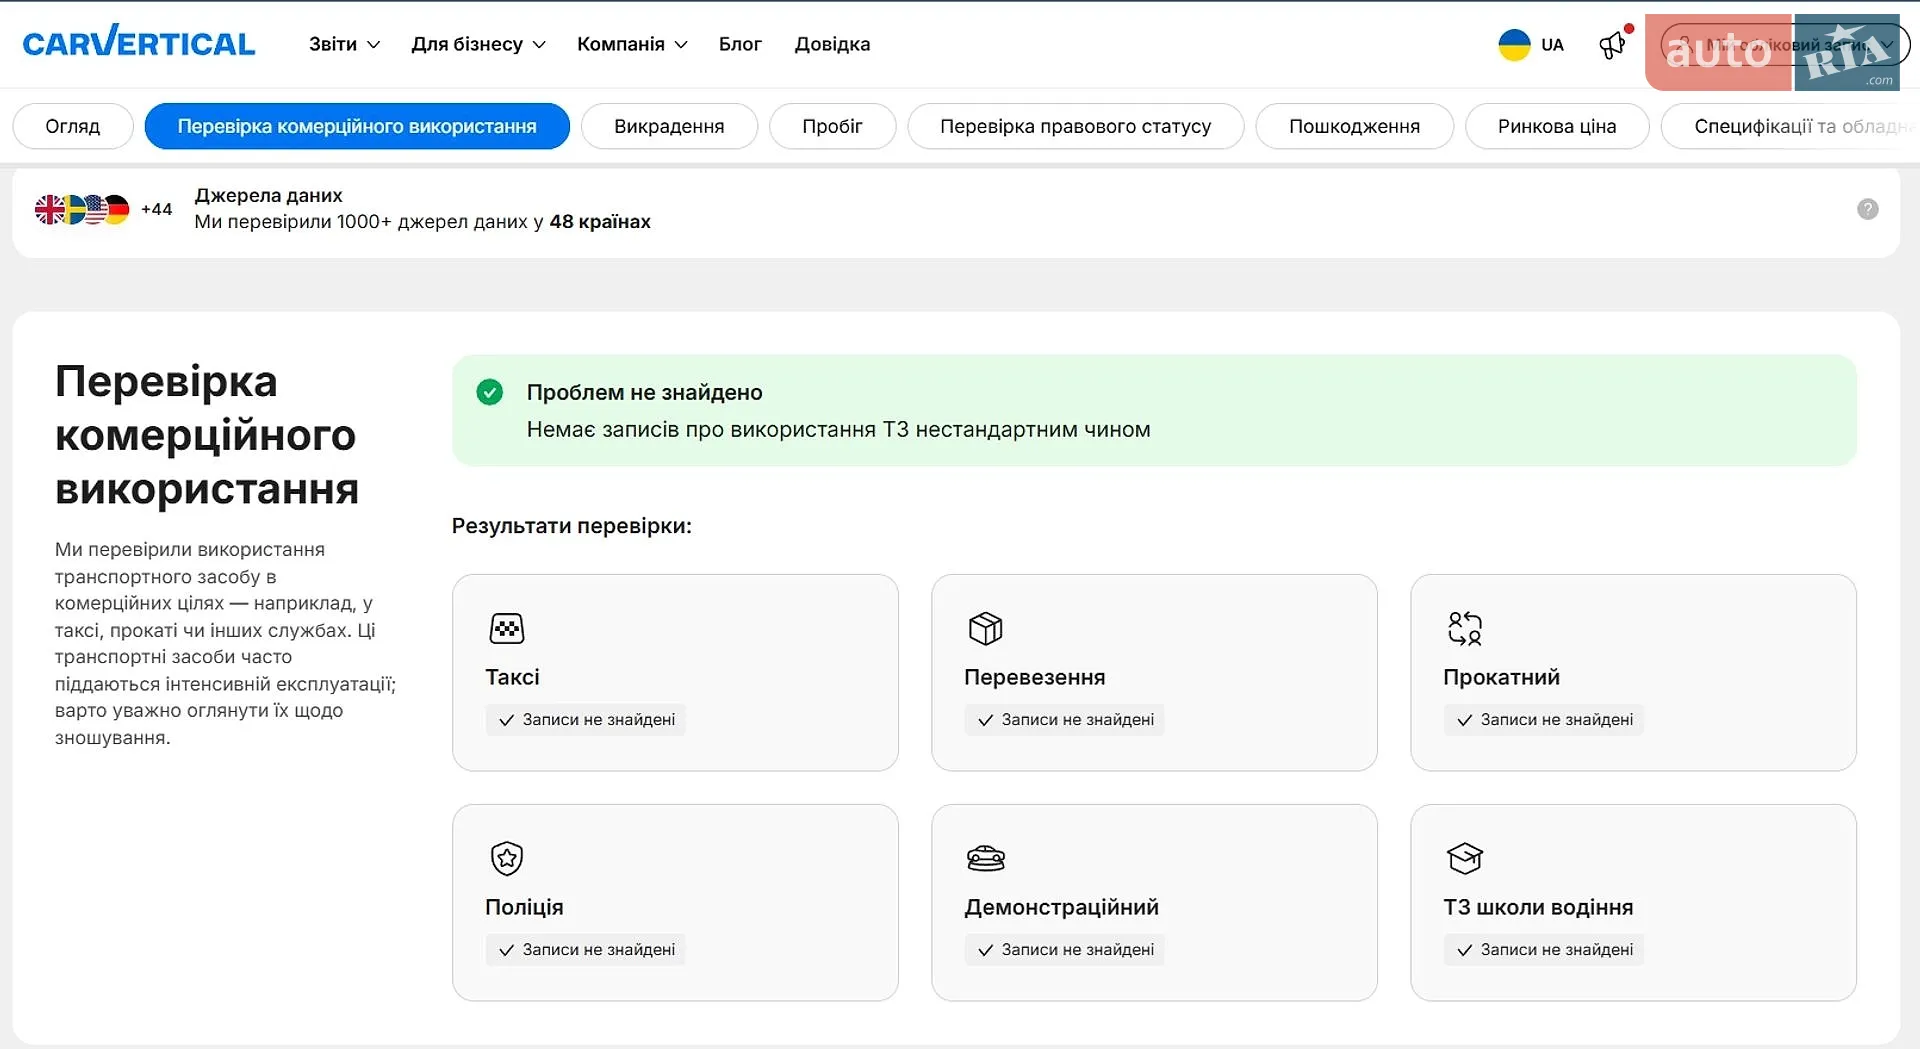1920x1049 pixels.
Task: Click the Поліція 'Записи не знайдені' badge
Action: [586, 950]
